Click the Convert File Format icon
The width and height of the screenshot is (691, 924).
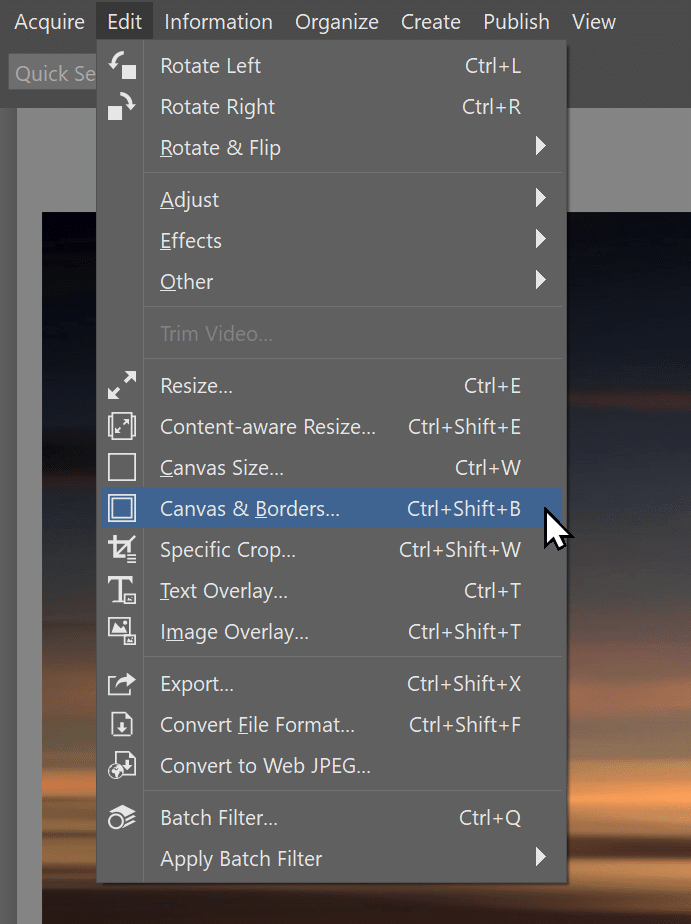click(122, 725)
